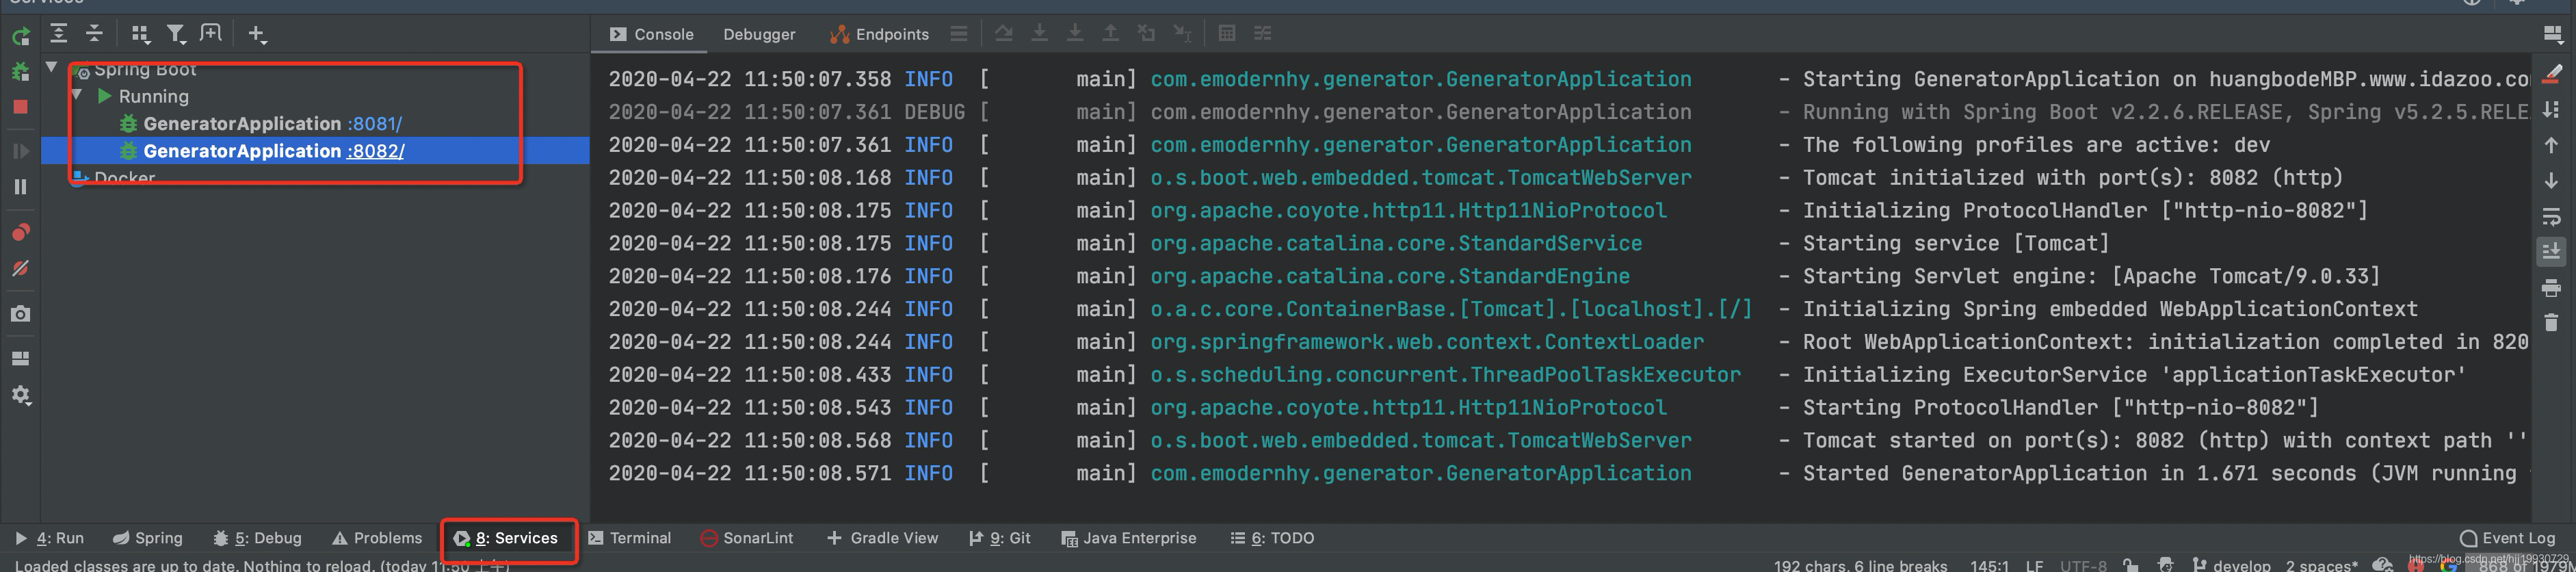Click the Step Out icon
Image resolution: width=2576 pixels, height=572 pixels.
coord(1110,34)
